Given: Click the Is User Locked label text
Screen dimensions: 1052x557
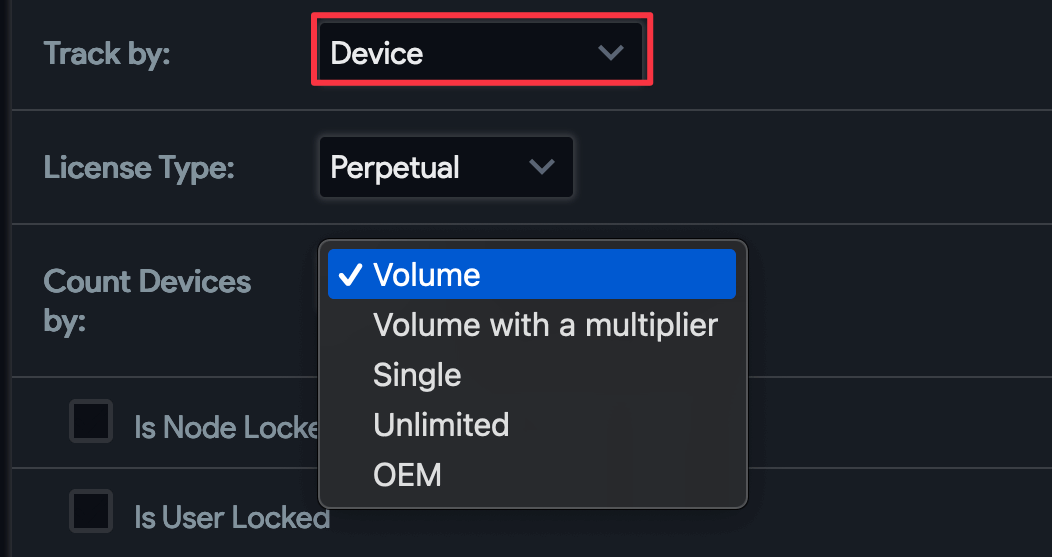Looking at the screenshot, I should pos(232,517).
